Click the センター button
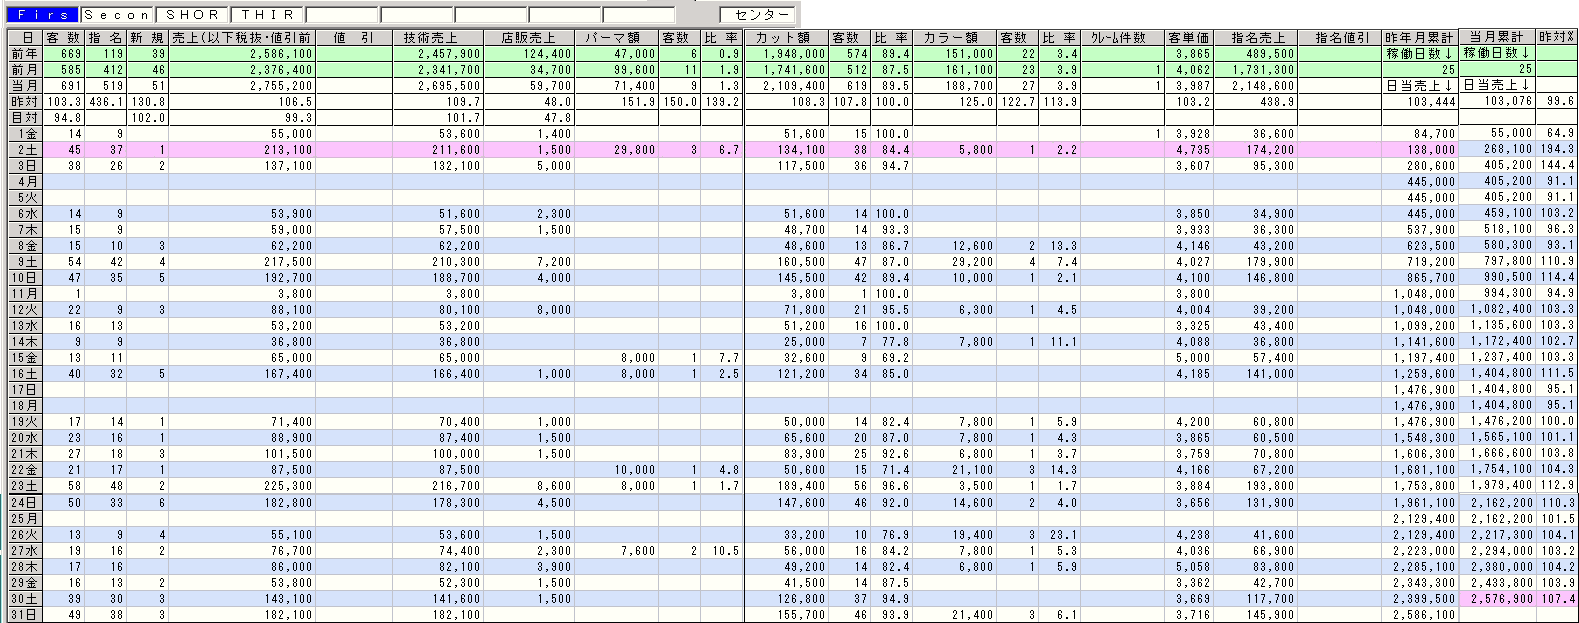Image resolution: width=1579 pixels, height=623 pixels. (758, 15)
